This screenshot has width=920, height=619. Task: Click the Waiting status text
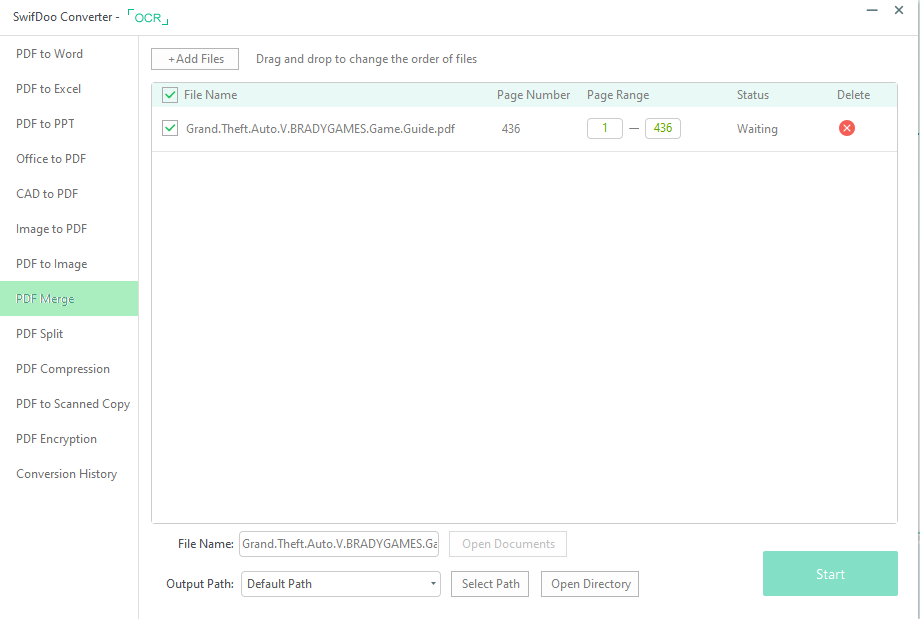pos(757,129)
